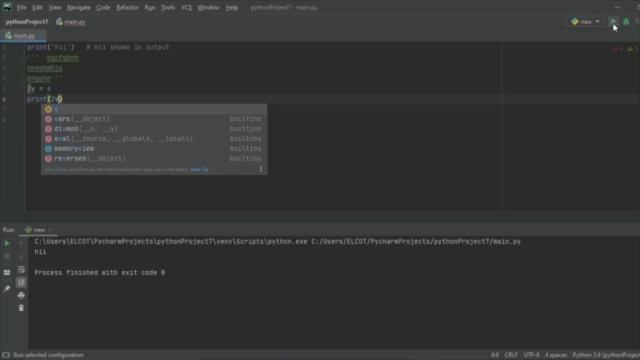This screenshot has width=640, height=360.
Task: Click on the v = 4 code line
Action: [x=40, y=88]
